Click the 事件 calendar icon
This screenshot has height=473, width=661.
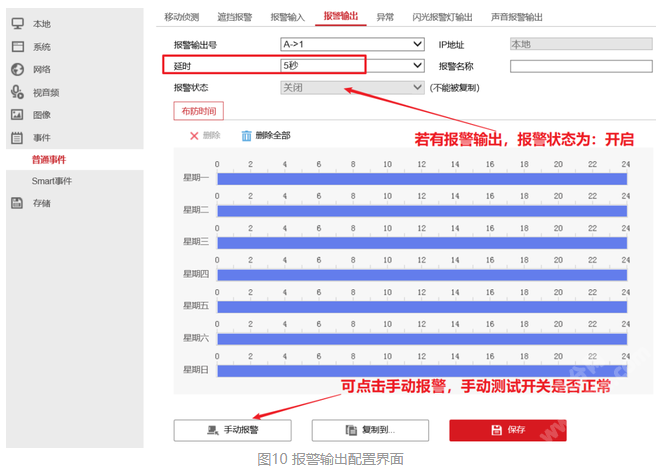(17, 138)
